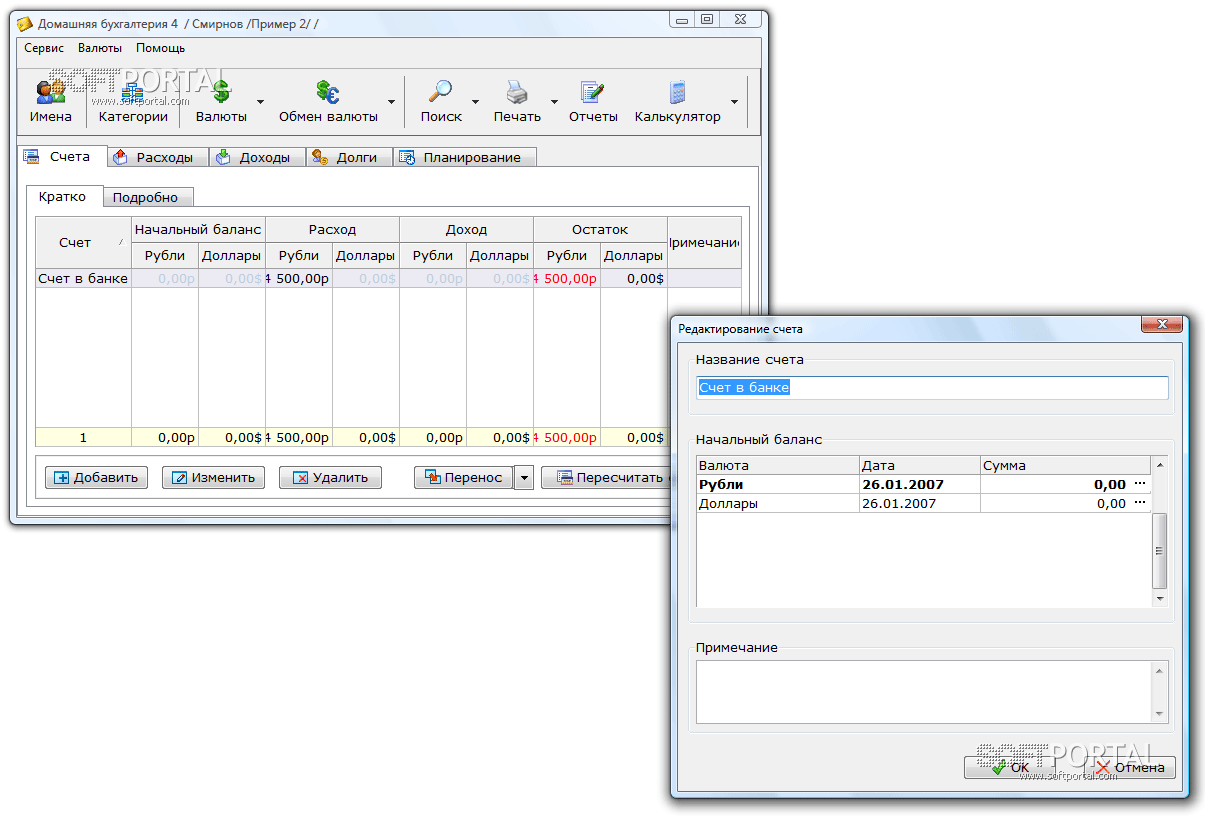Viewport: 1205px width, 819px height.
Task: Click the Валюта column header
Action: [x=778, y=465]
